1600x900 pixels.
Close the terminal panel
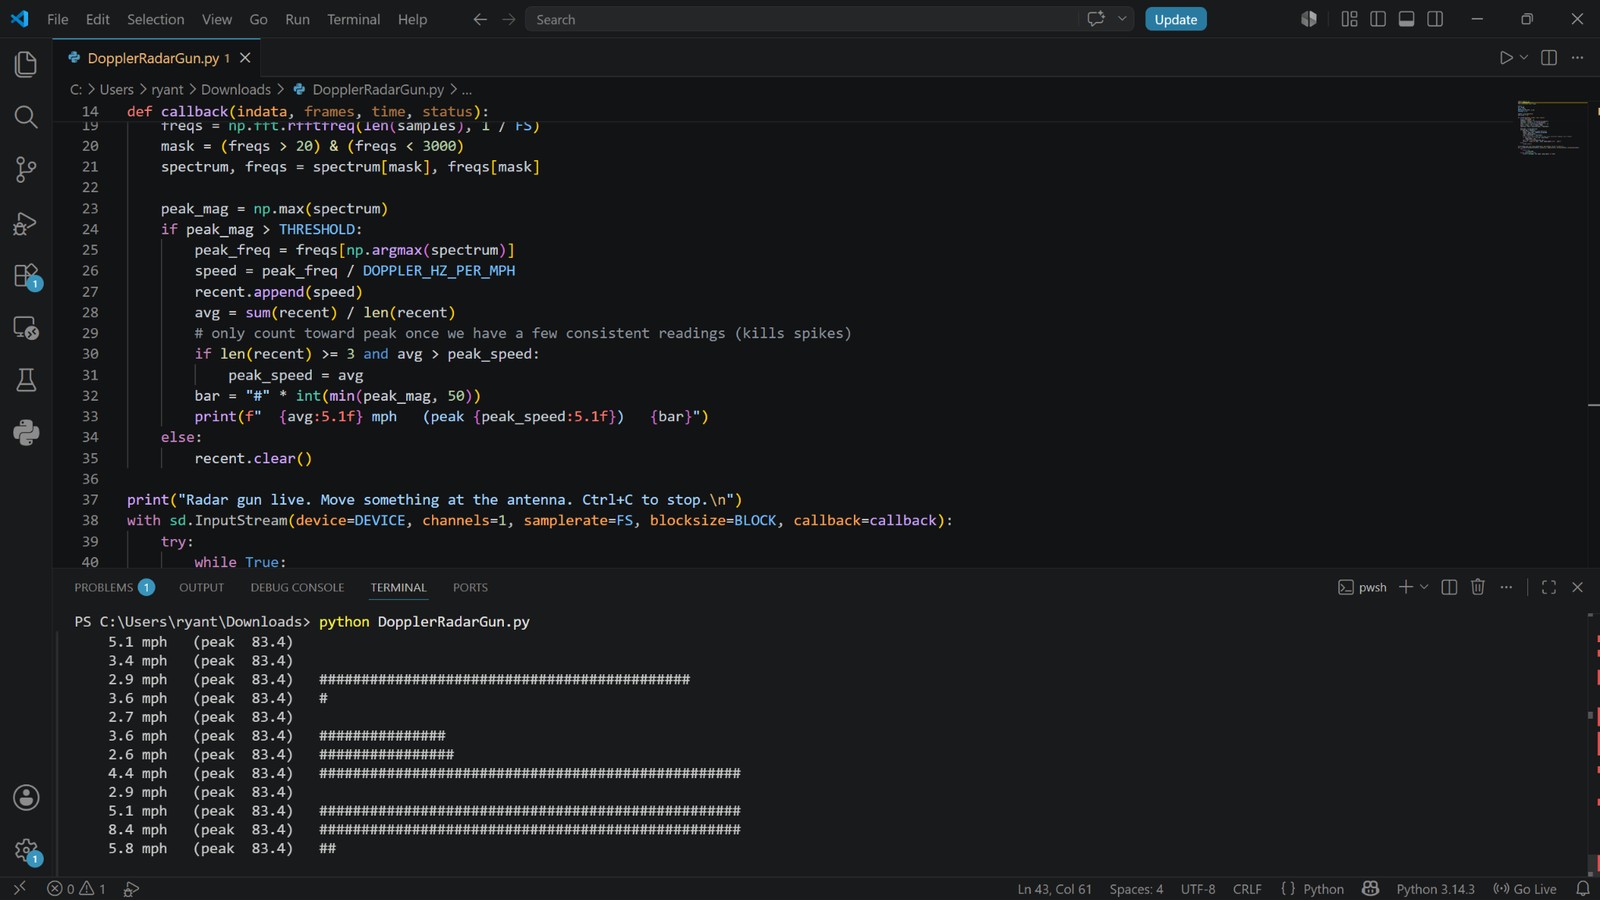coord(1578,587)
